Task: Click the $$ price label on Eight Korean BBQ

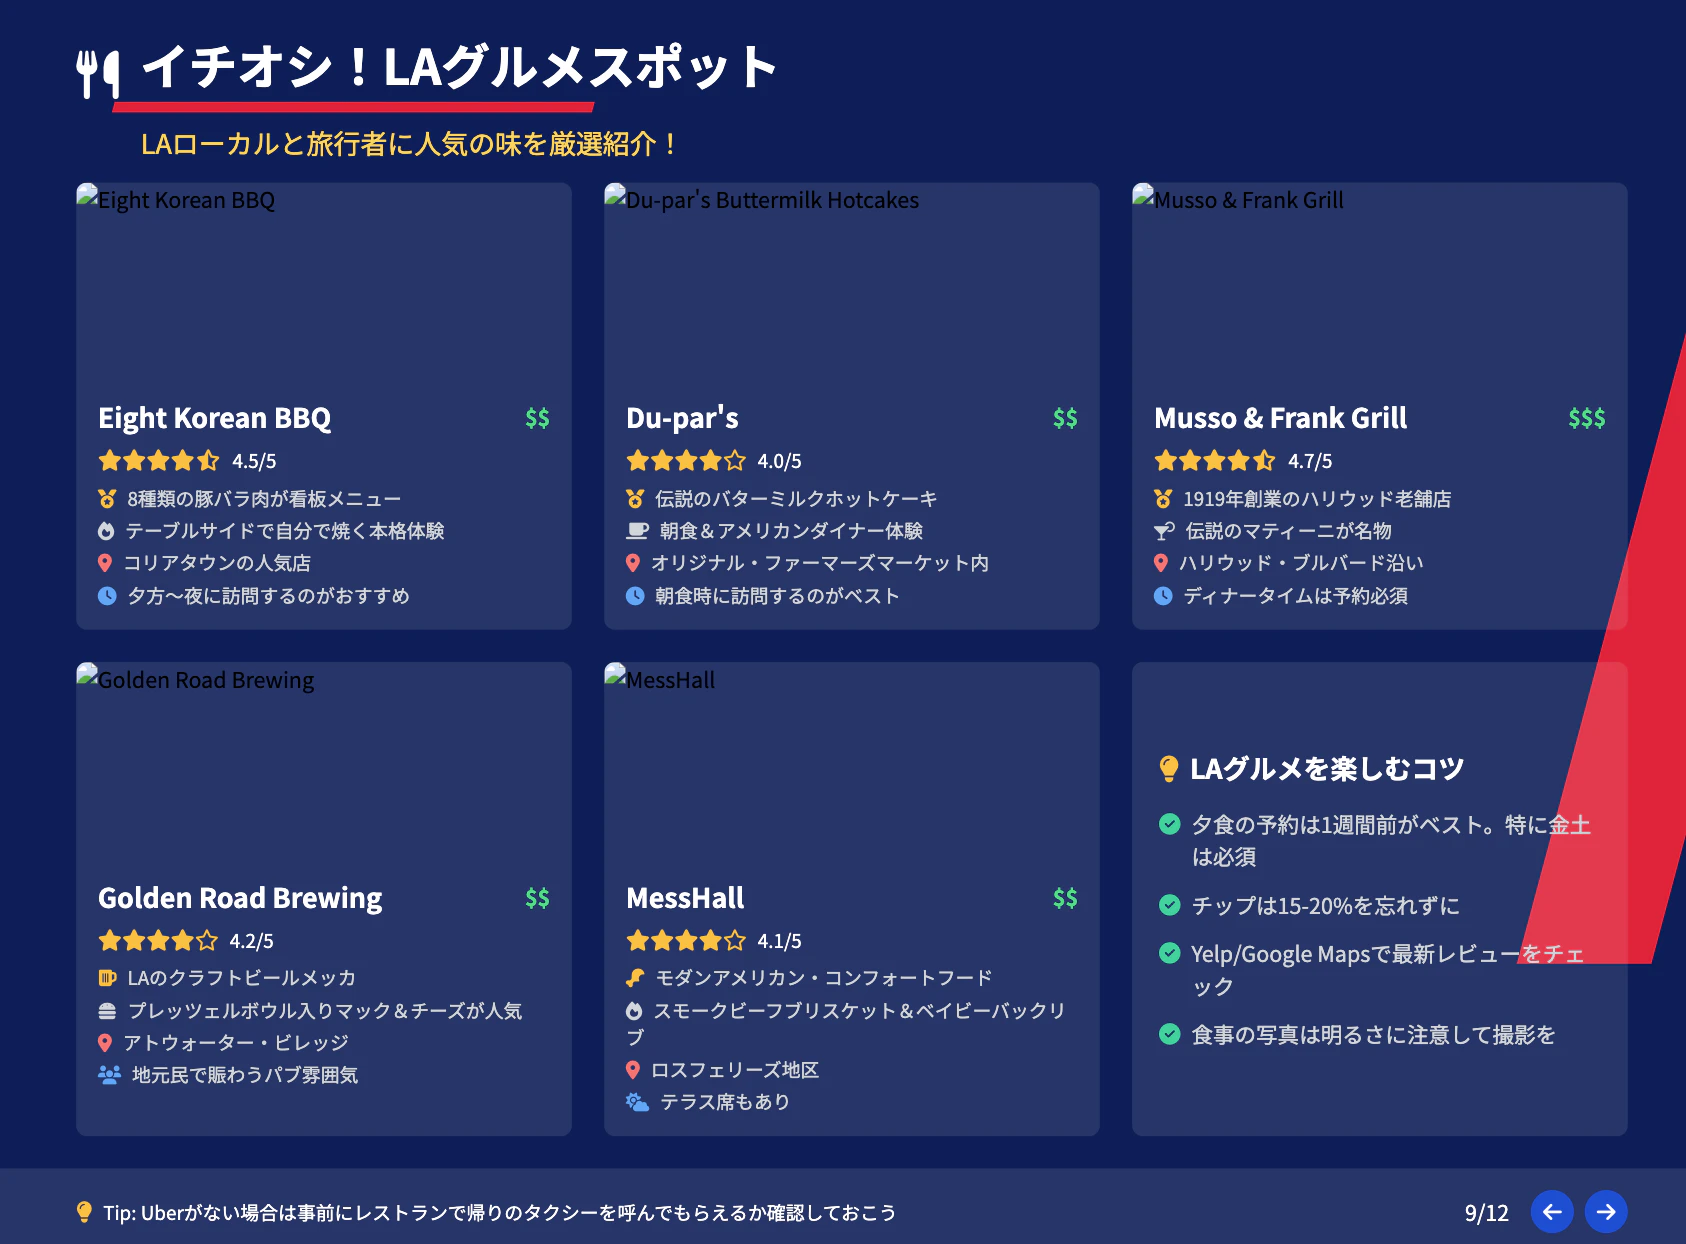Action: click(x=538, y=418)
